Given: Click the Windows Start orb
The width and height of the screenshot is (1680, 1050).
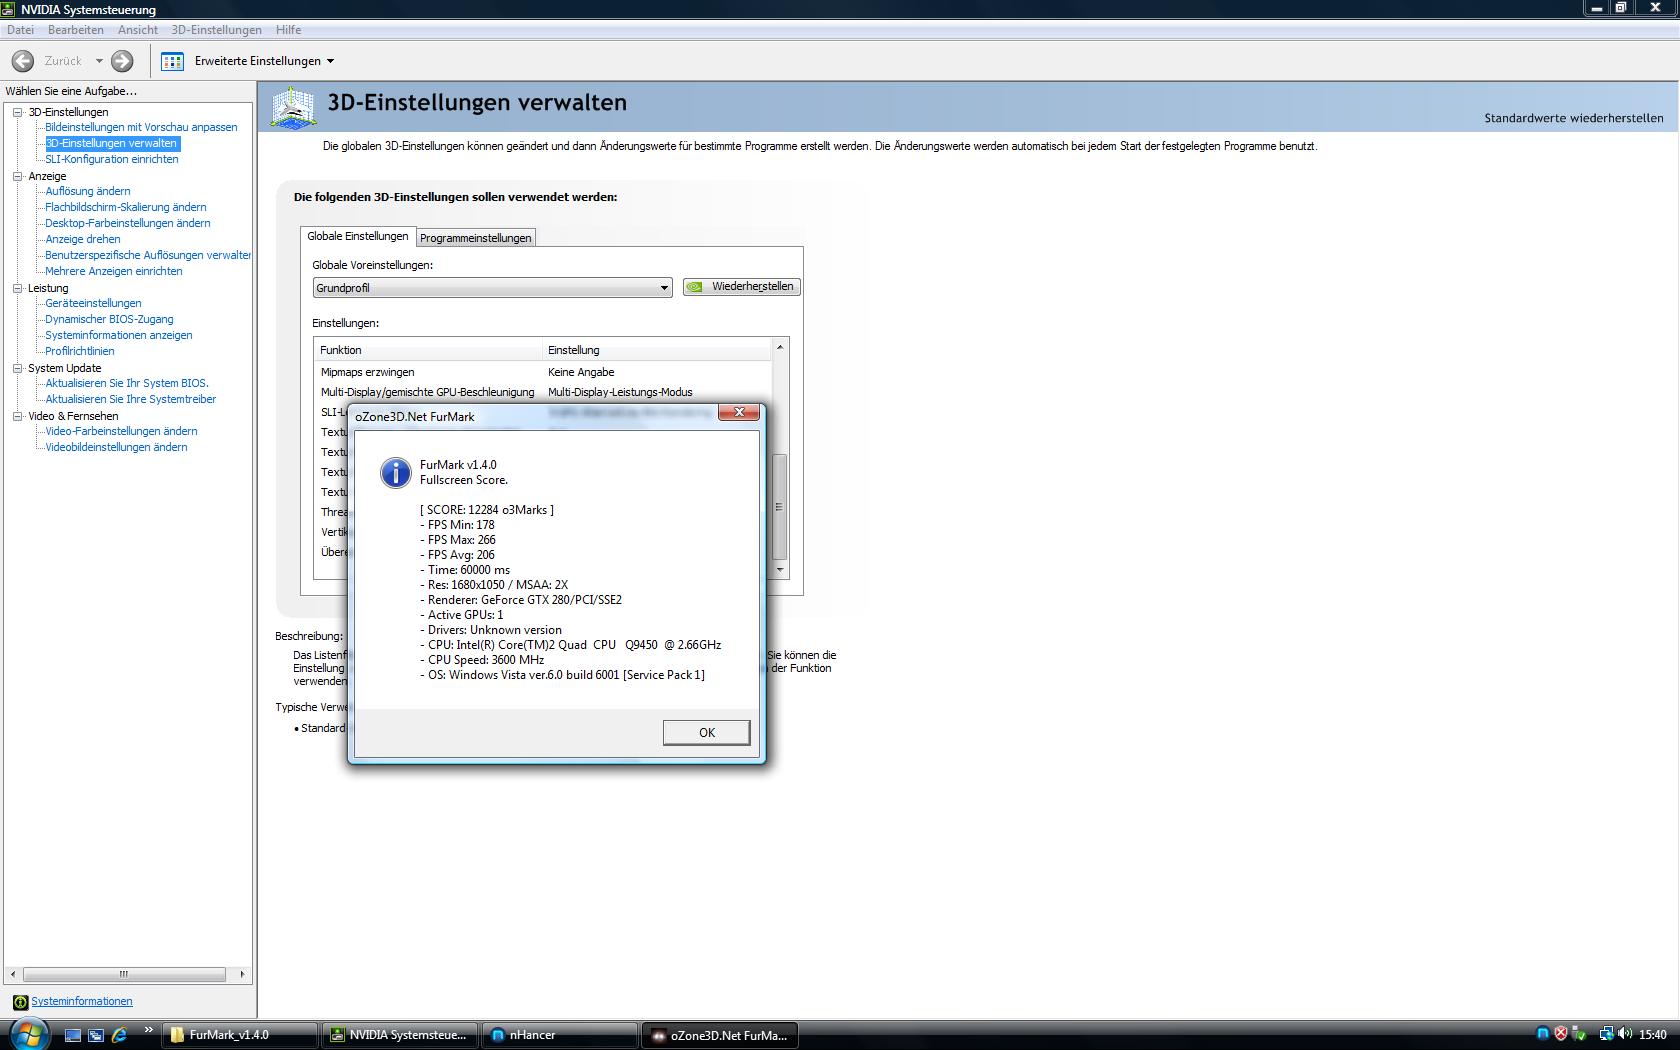Looking at the screenshot, I should (28, 1034).
